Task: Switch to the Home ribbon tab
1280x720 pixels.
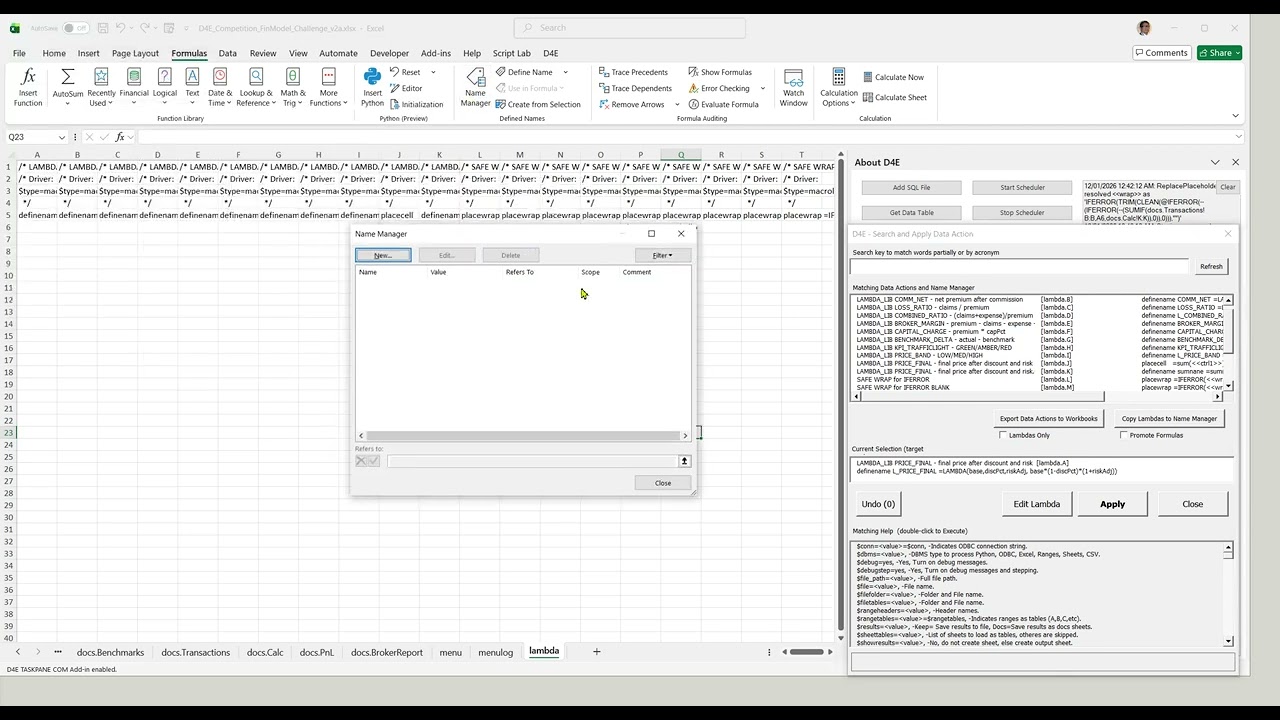Action: pos(54,53)
